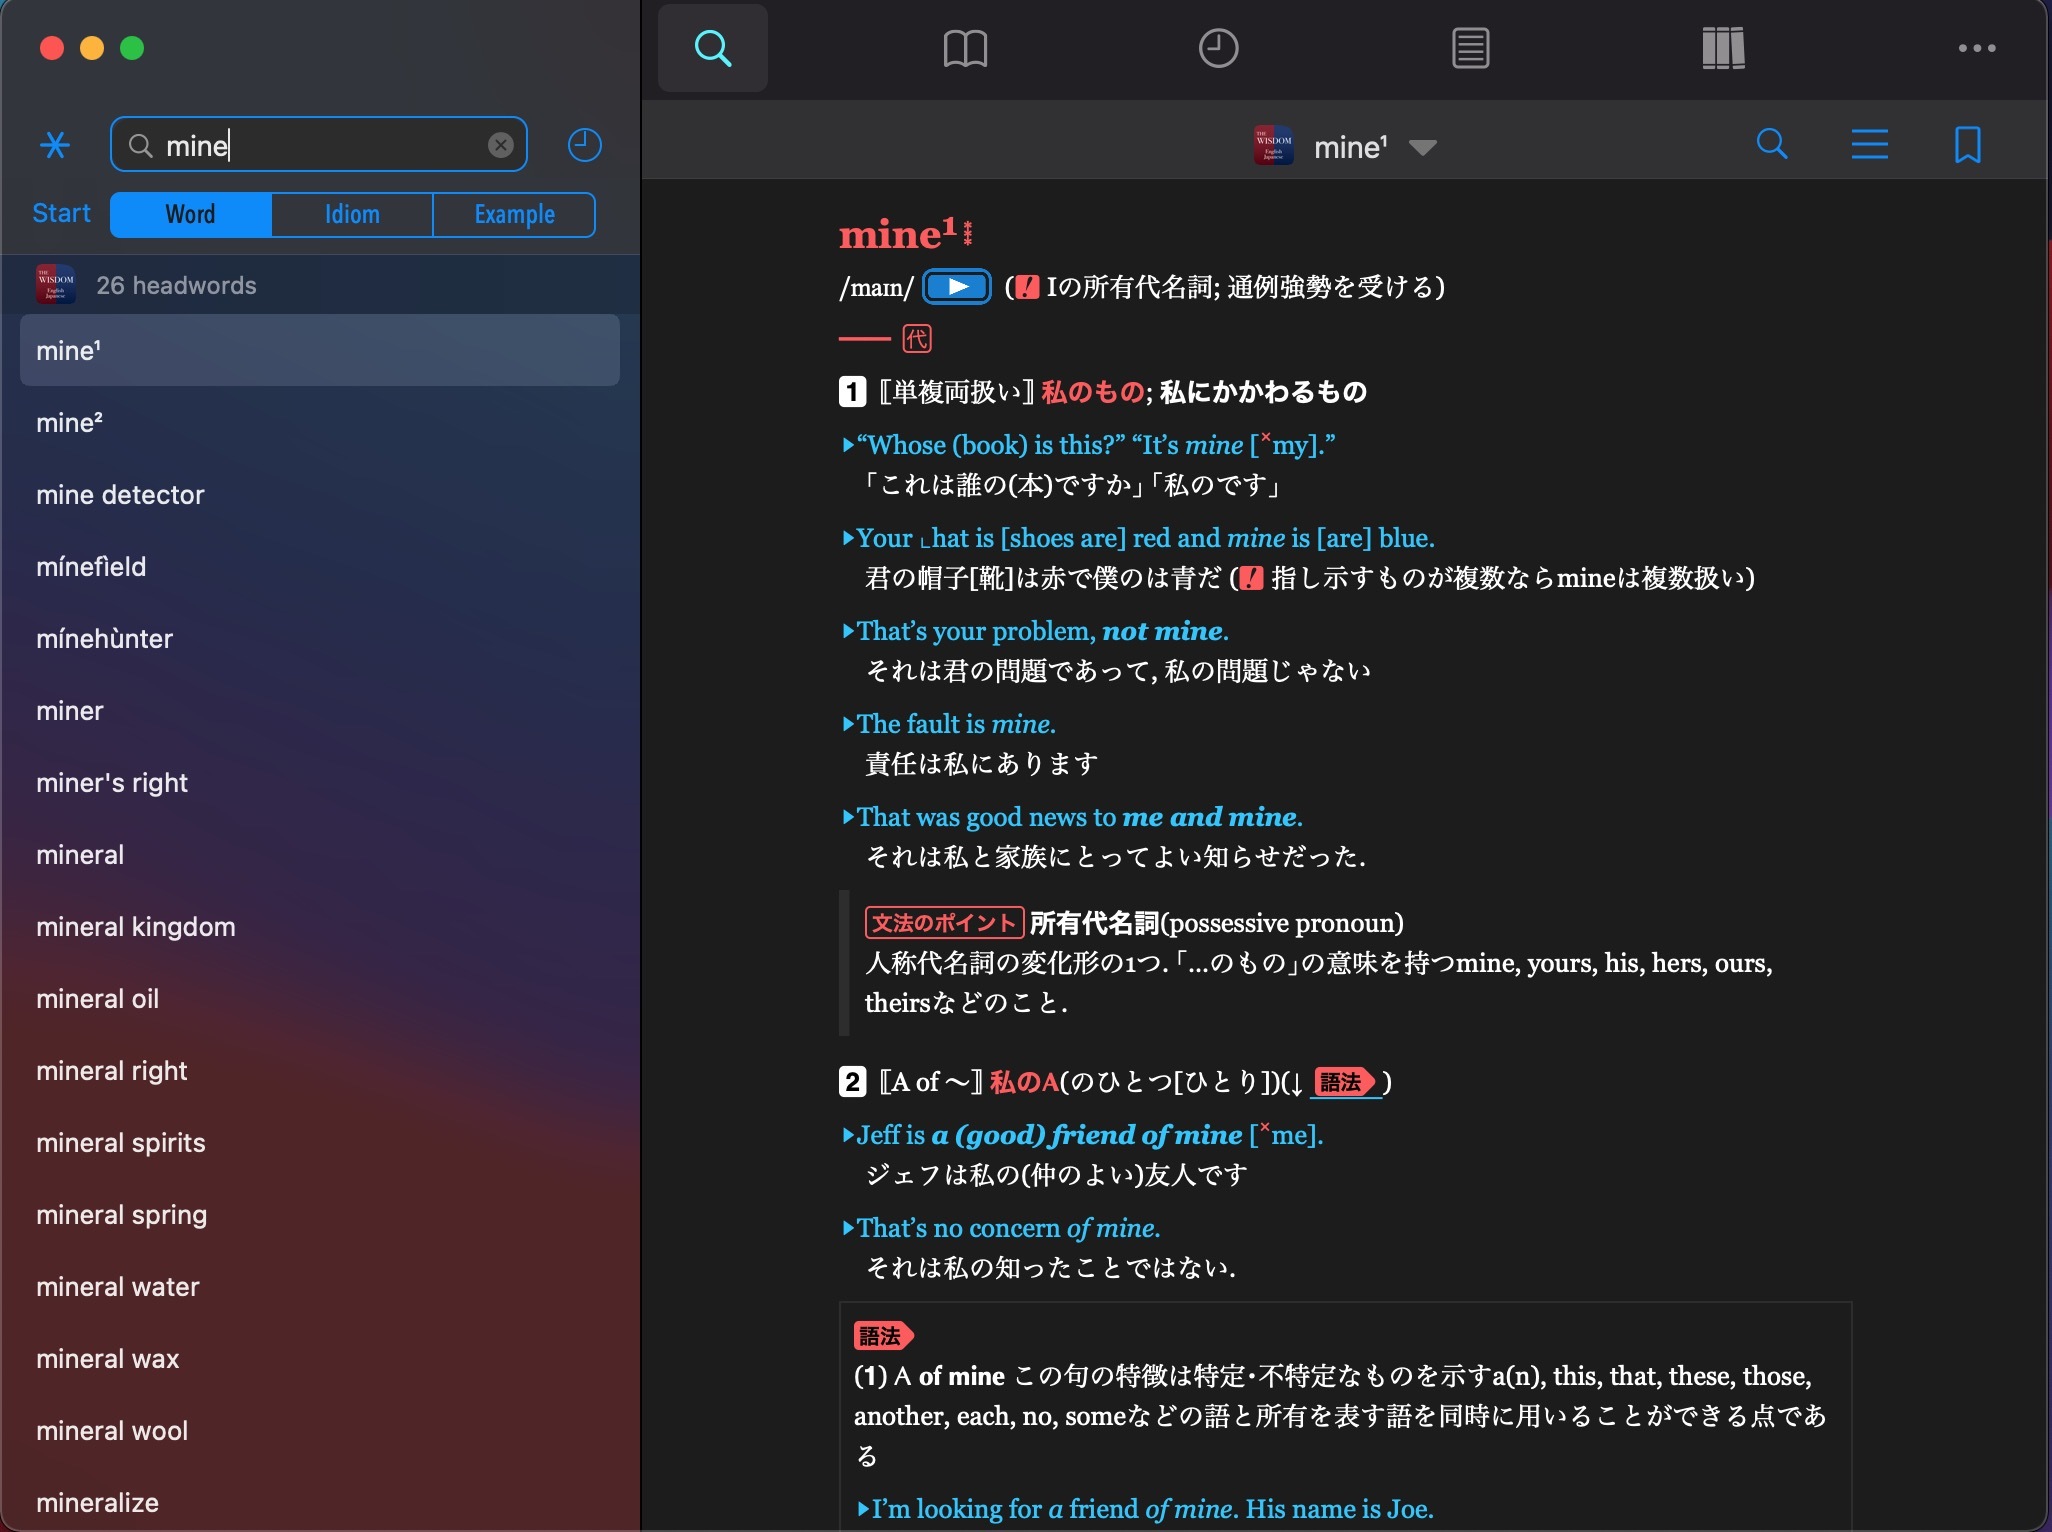The image size is (2052, 1532).
Task: Clear the search field text
Action: [x=500, y=146]
